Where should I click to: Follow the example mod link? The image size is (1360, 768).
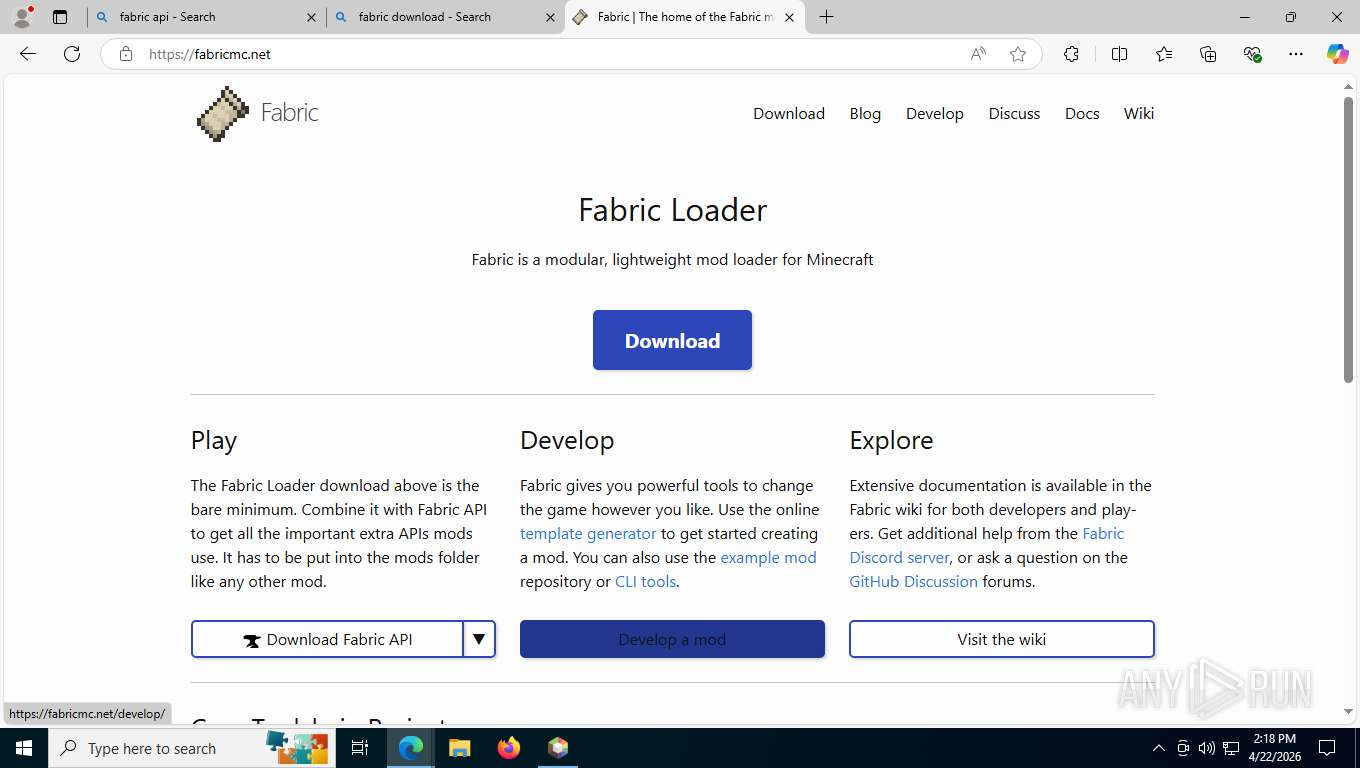click(768, 557)
